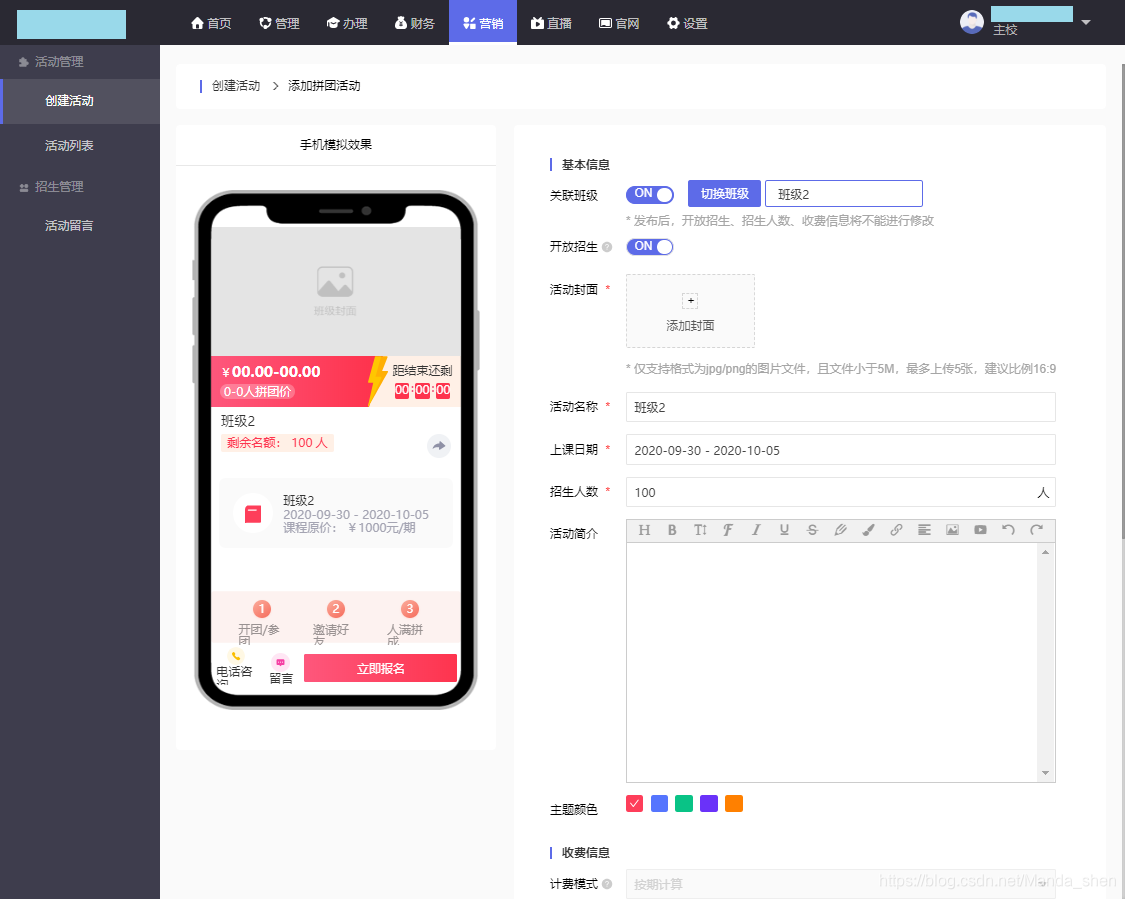The height and width of the screenshot is (899, 1125).
Task: Open the 办理 menu
Action: point(347,23)
